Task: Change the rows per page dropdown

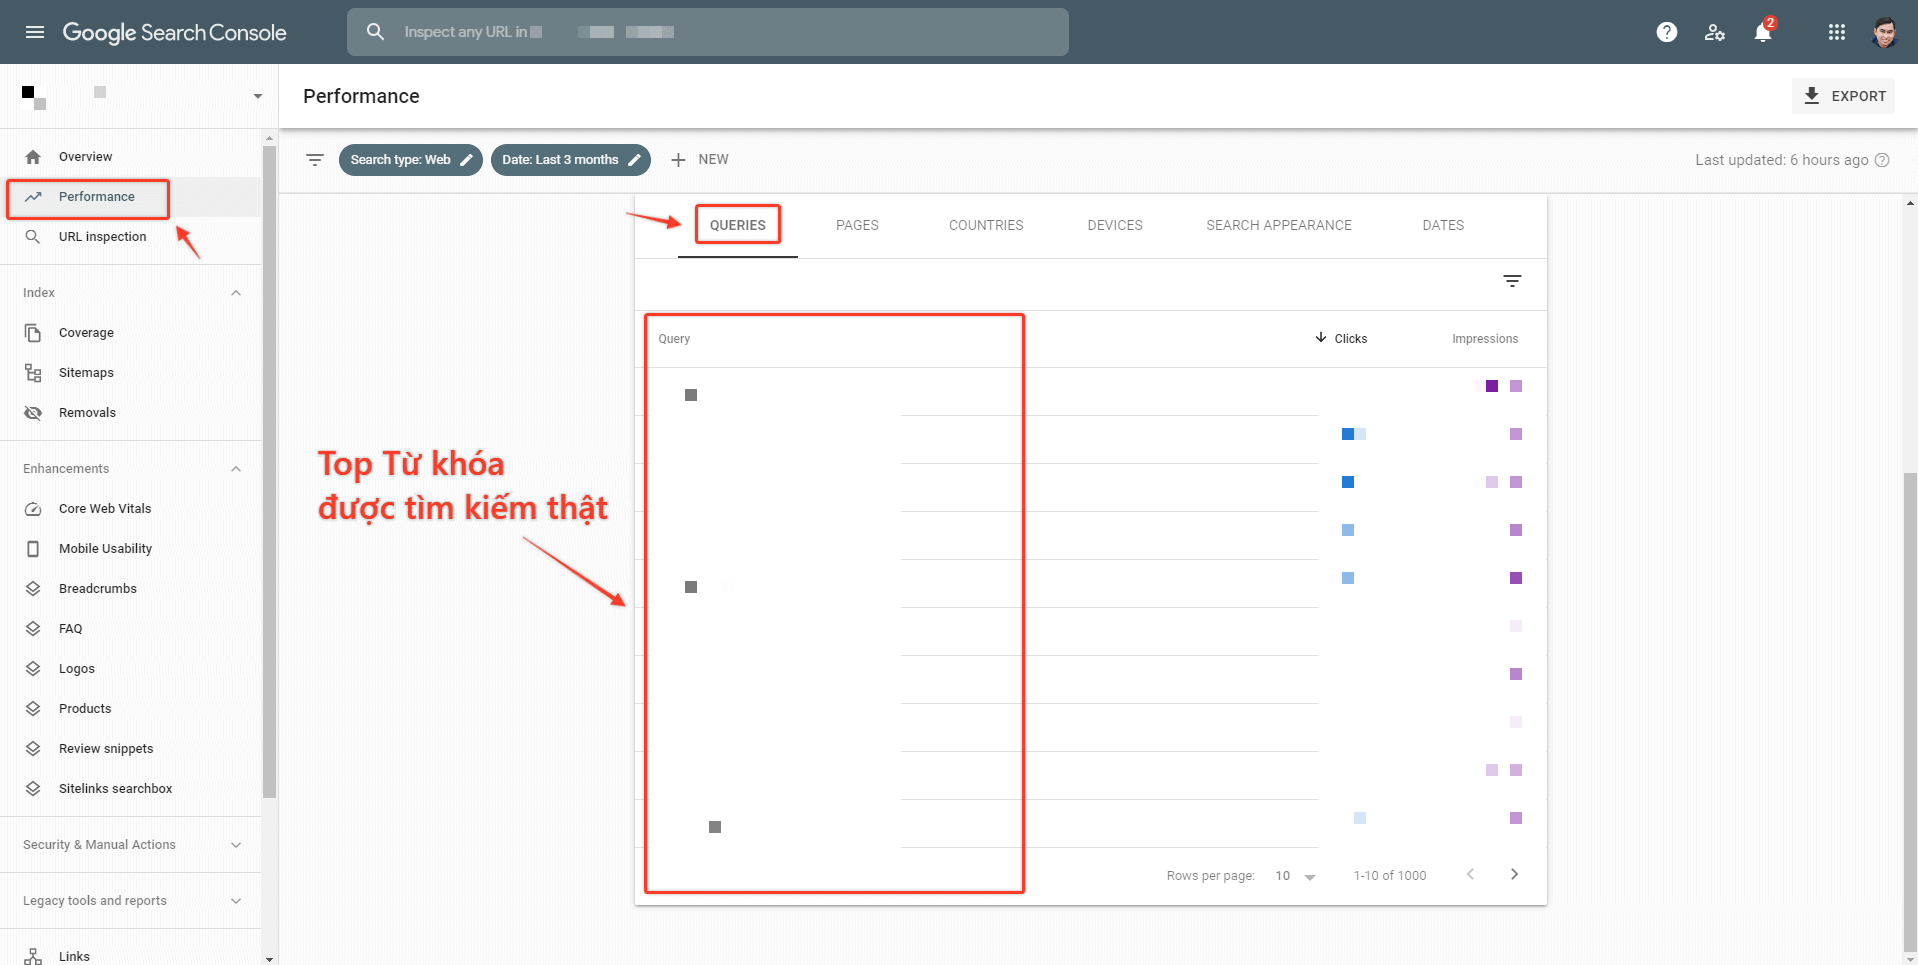Action: pyautogui.click(x=1295, y=876)
